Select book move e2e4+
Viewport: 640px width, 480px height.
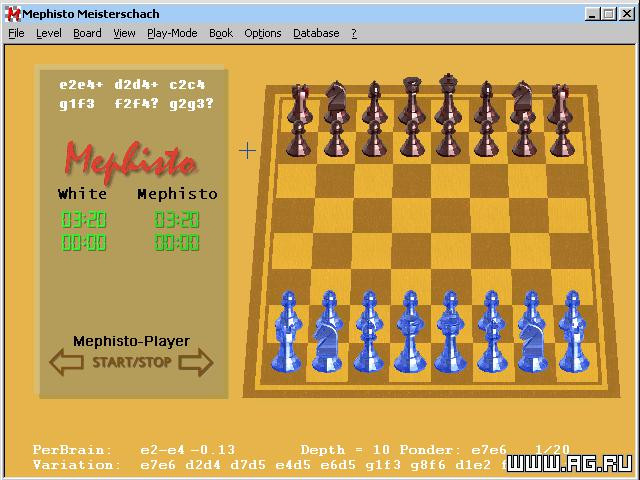click(x=81, y=85)
